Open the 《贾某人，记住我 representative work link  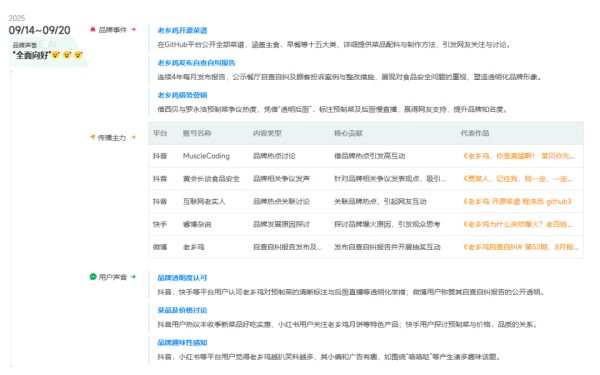[518, 179]
